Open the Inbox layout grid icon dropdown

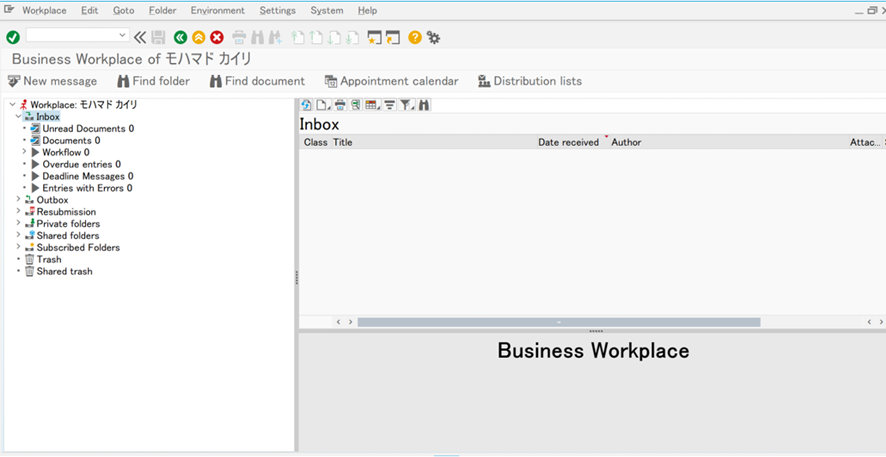tap(372, 105)
